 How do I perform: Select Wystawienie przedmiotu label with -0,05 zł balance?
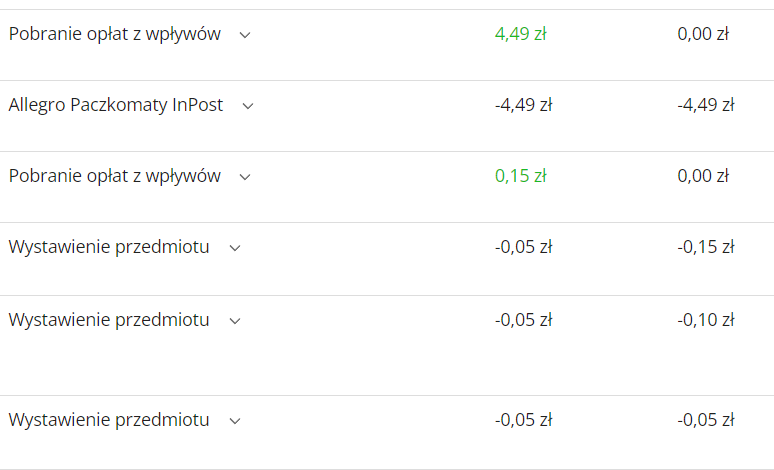click(x=109, y=420)
